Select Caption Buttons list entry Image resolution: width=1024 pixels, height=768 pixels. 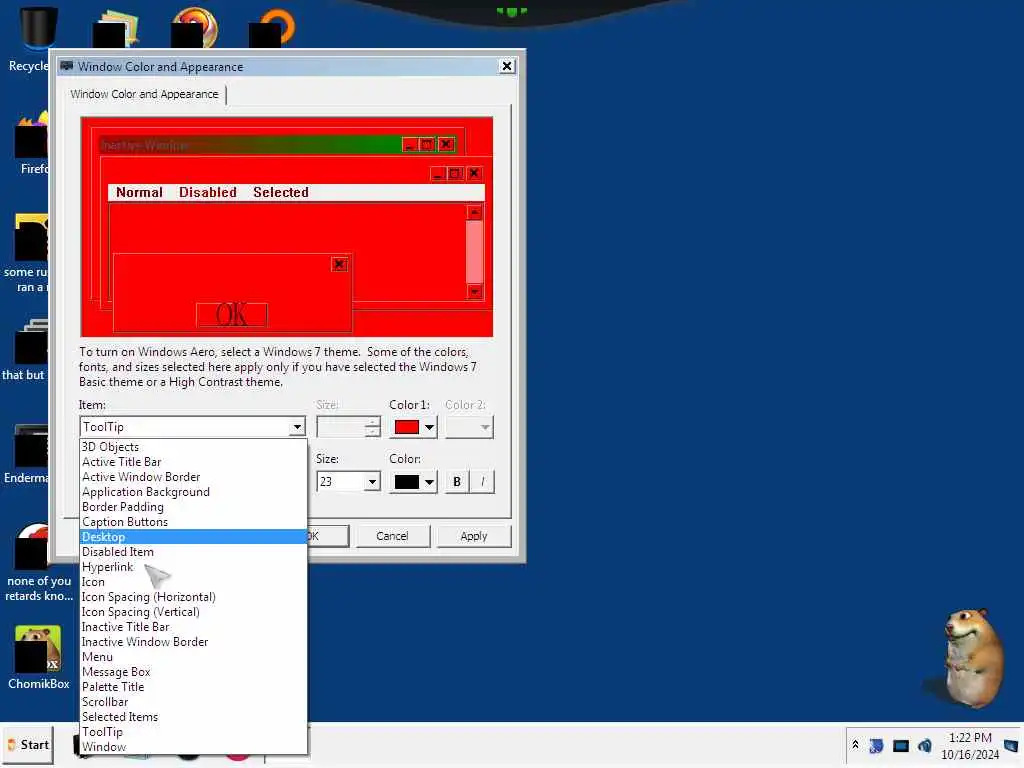pos(193,522)
